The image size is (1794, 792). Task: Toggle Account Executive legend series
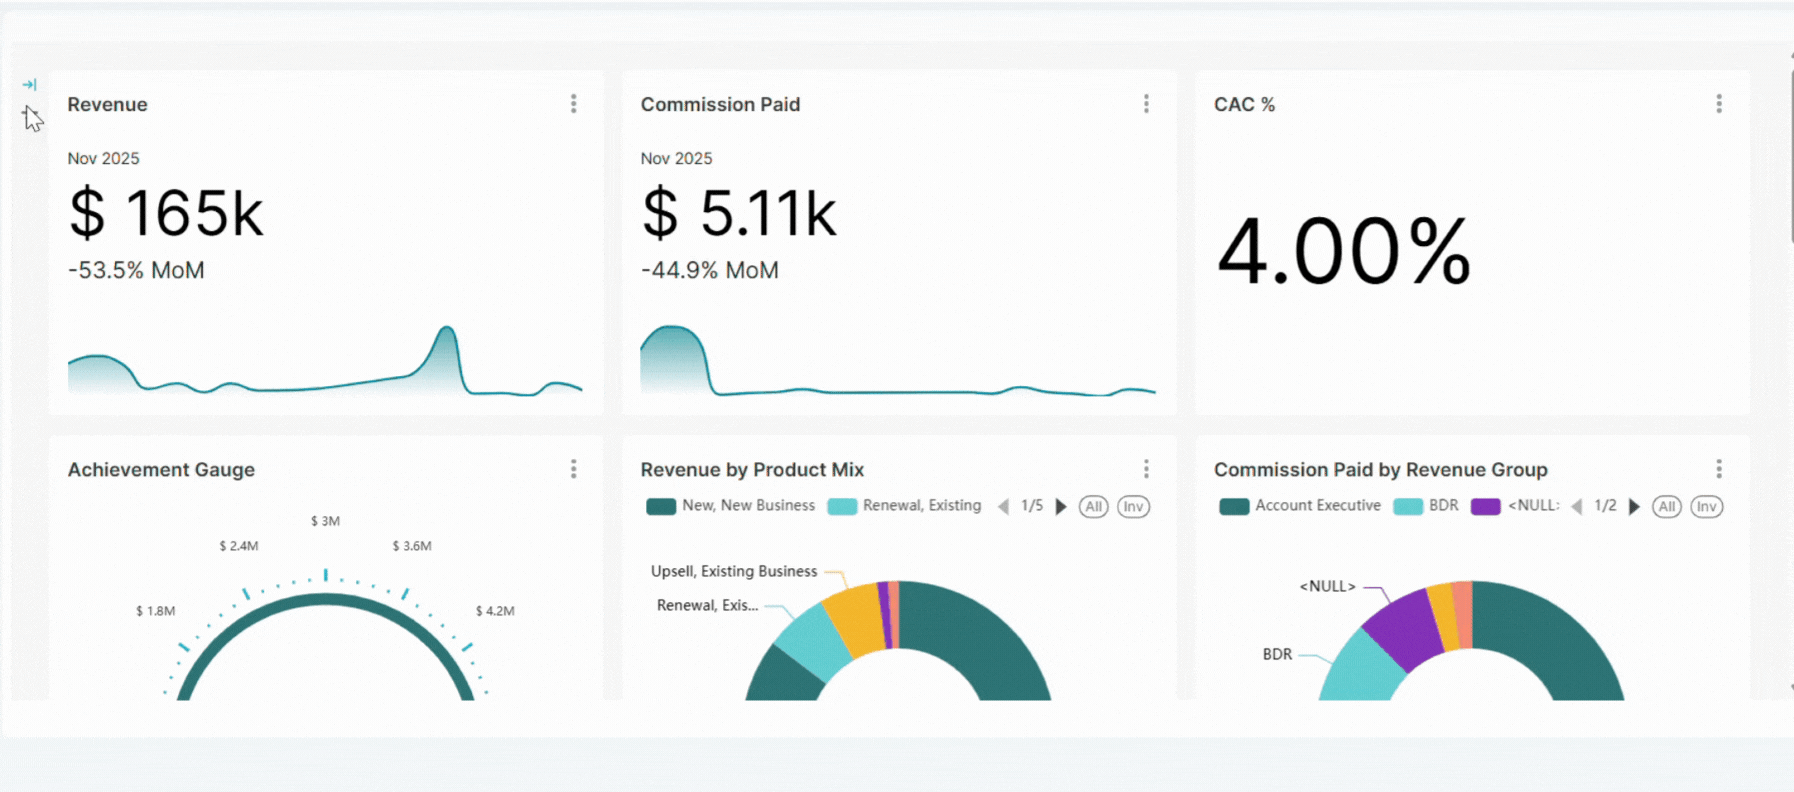click(x=1300, y=506)
